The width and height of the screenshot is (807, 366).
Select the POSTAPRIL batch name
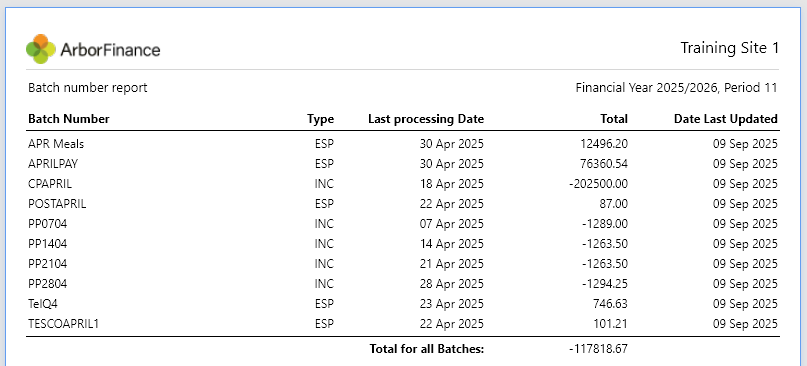click(x=57, y=204)
